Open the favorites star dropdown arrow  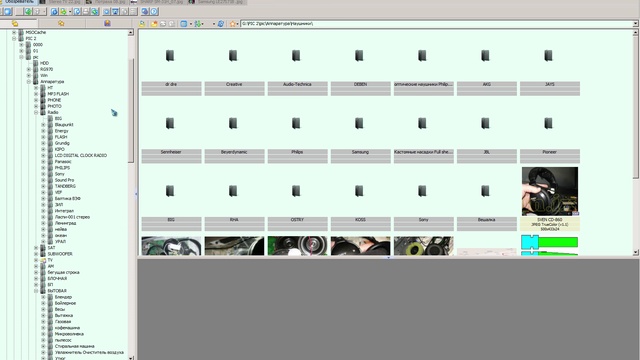click(238, 24)
